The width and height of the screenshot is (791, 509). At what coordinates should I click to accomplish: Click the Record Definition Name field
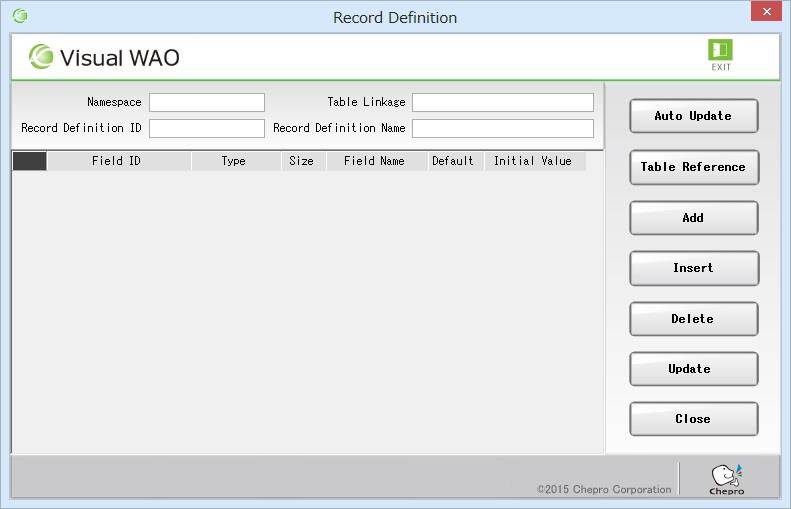[502, 128]
